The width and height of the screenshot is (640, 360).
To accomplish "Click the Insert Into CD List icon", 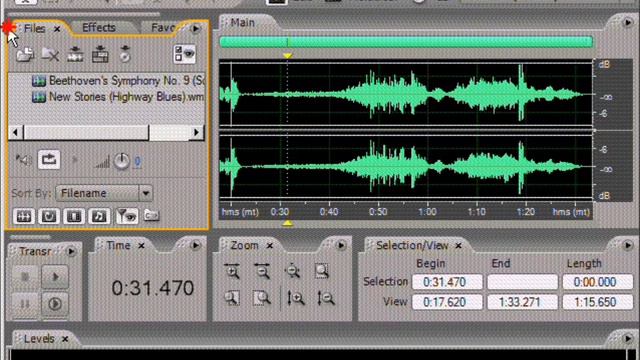I will point(124,54).
